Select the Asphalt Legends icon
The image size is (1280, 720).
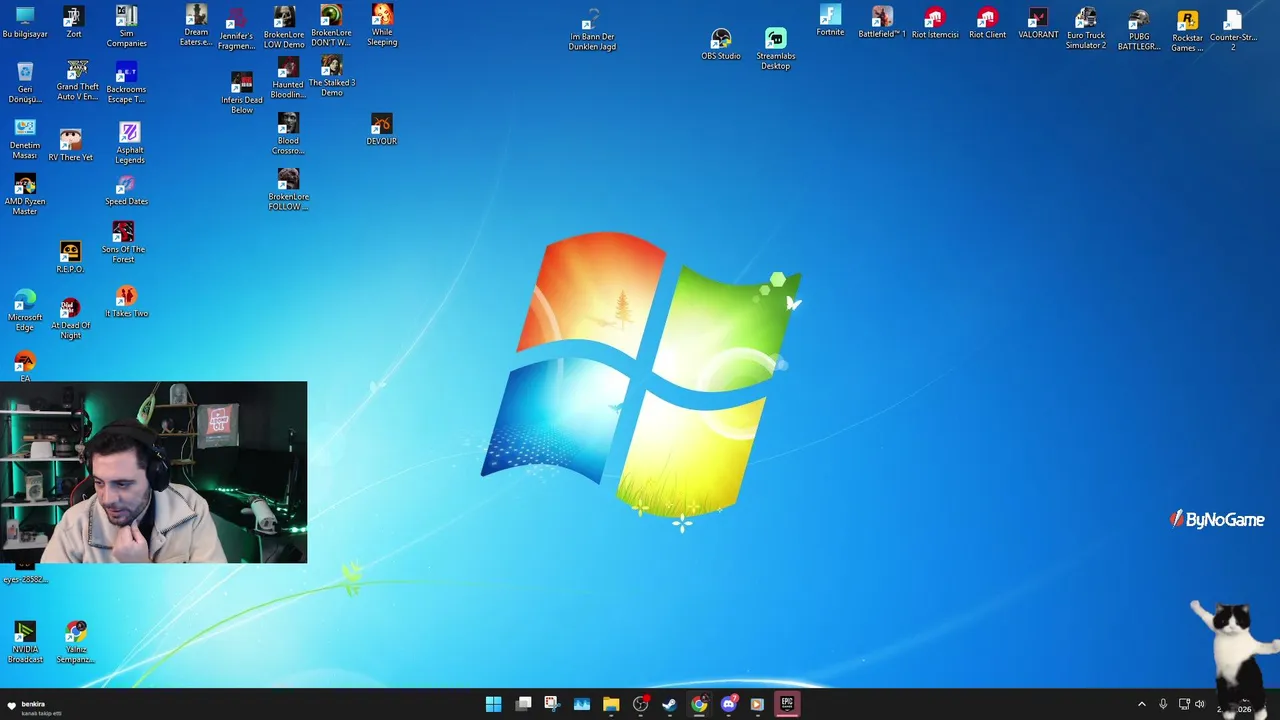(x=130, y=143)
